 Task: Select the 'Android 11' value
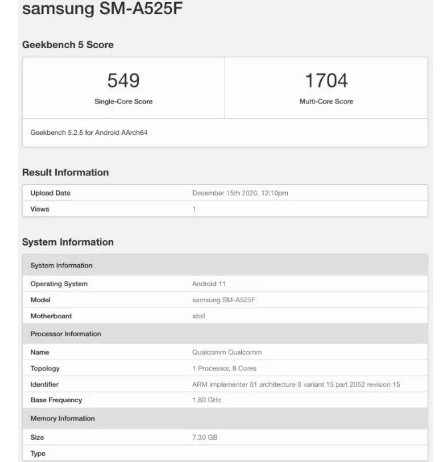coord(209,284)
